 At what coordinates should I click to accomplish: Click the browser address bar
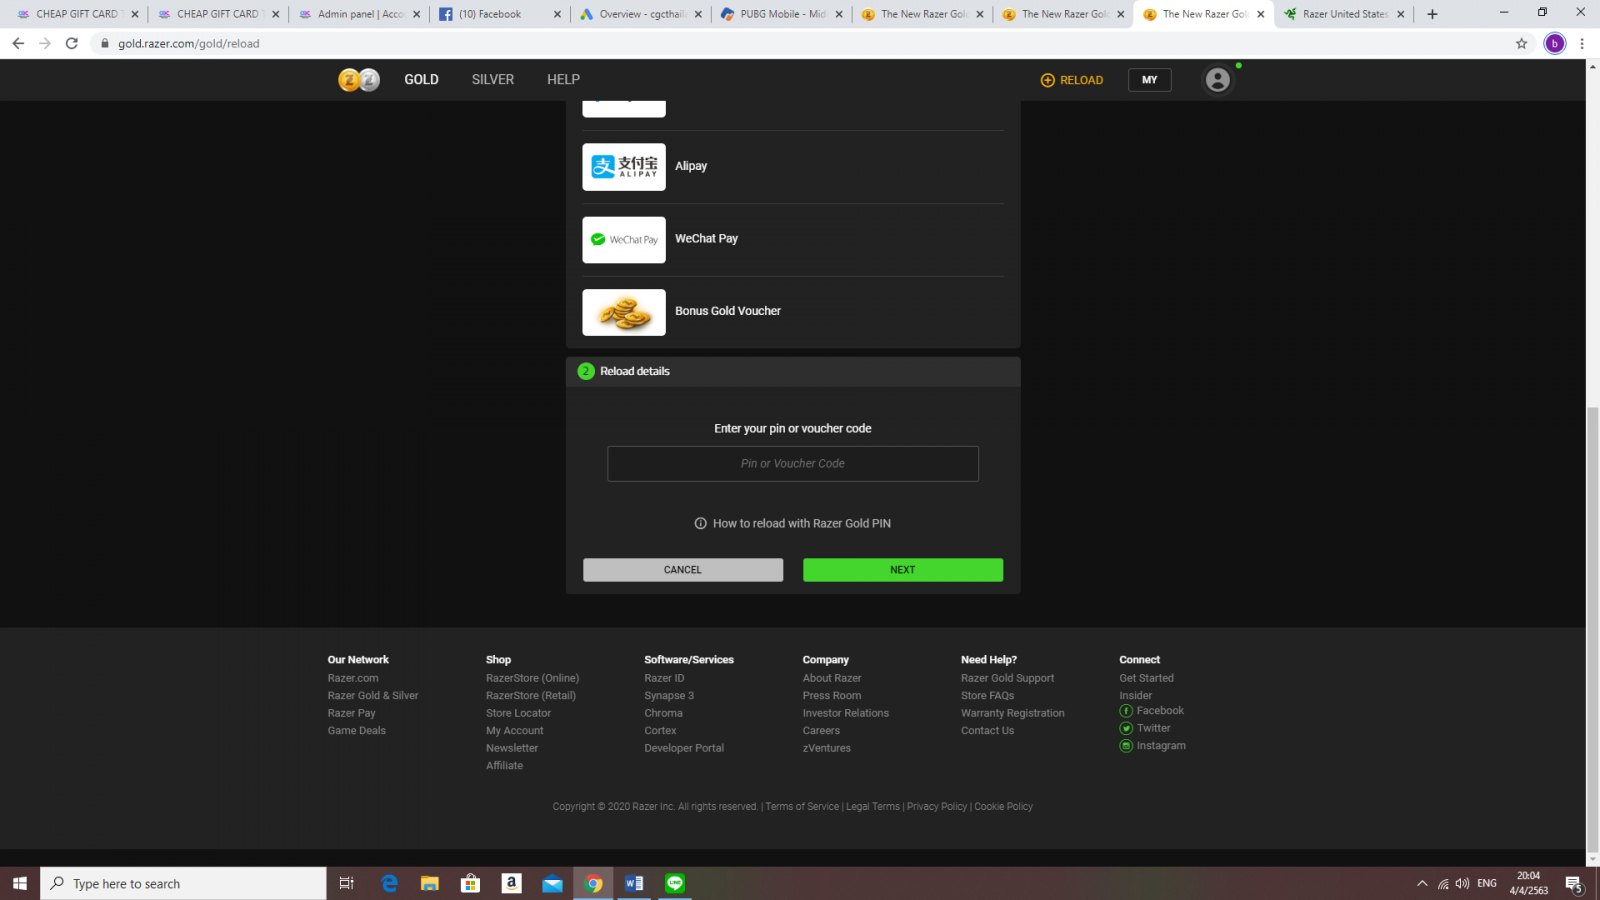(x=800, y=43)
